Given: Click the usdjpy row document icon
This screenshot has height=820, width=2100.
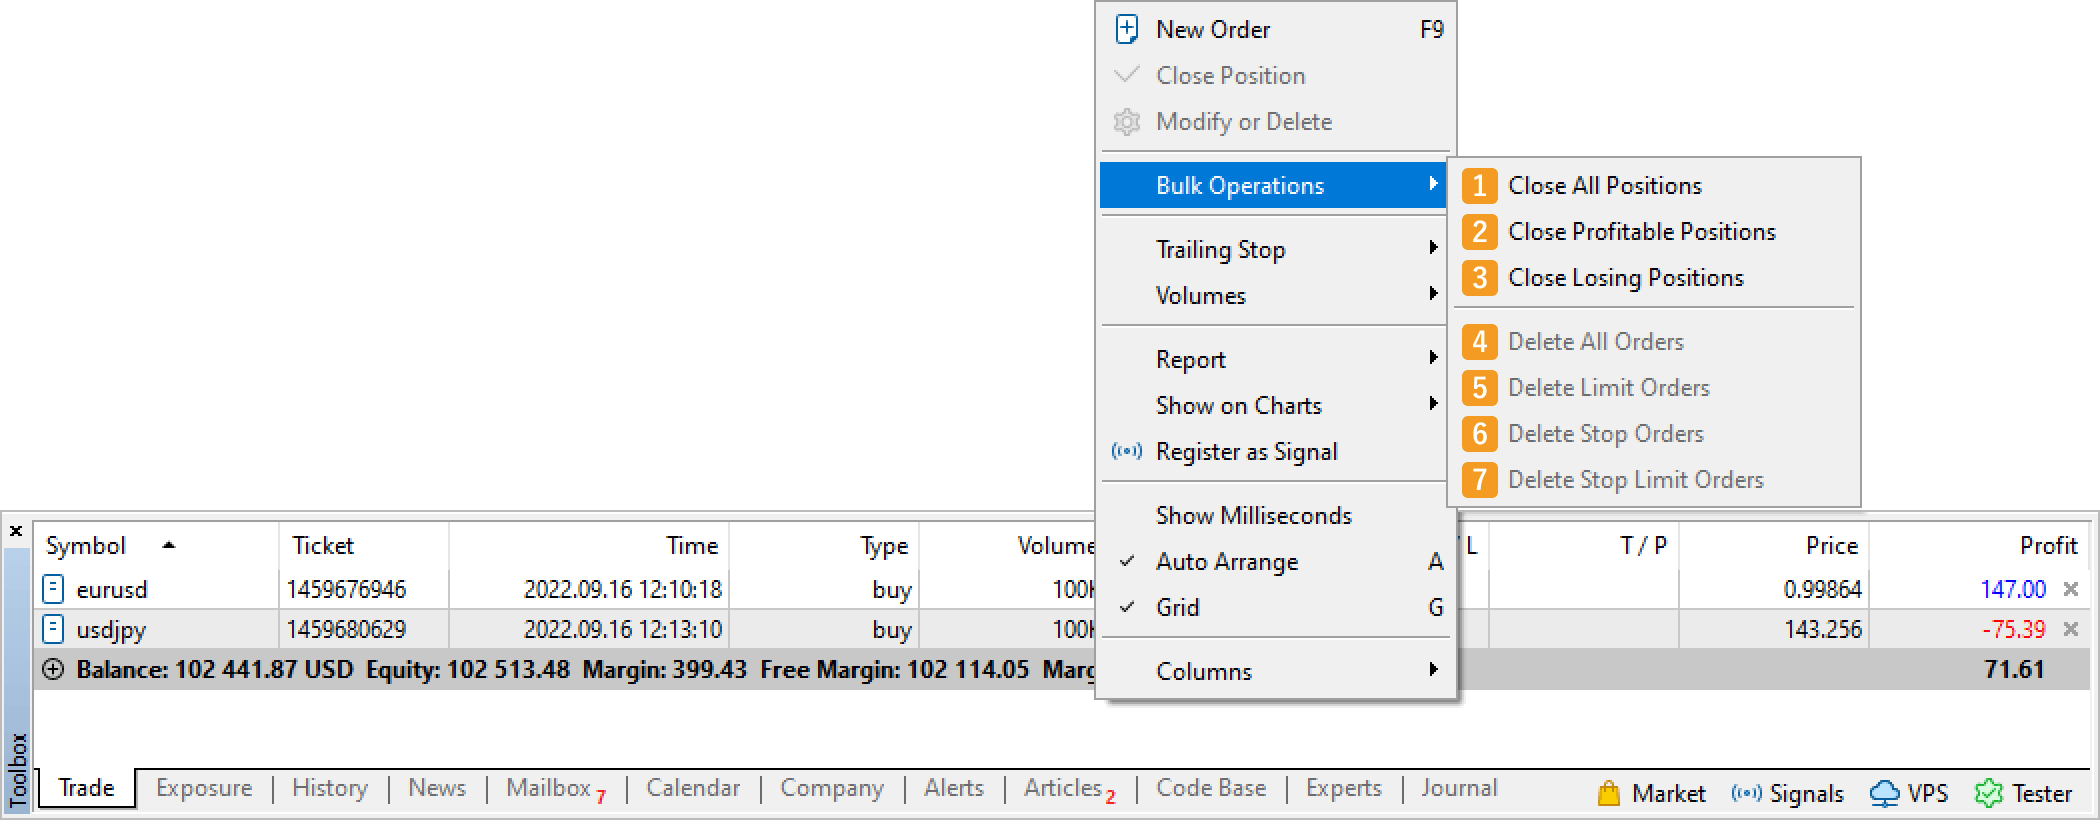Looking at the screenshot, I should click(54, 629).
